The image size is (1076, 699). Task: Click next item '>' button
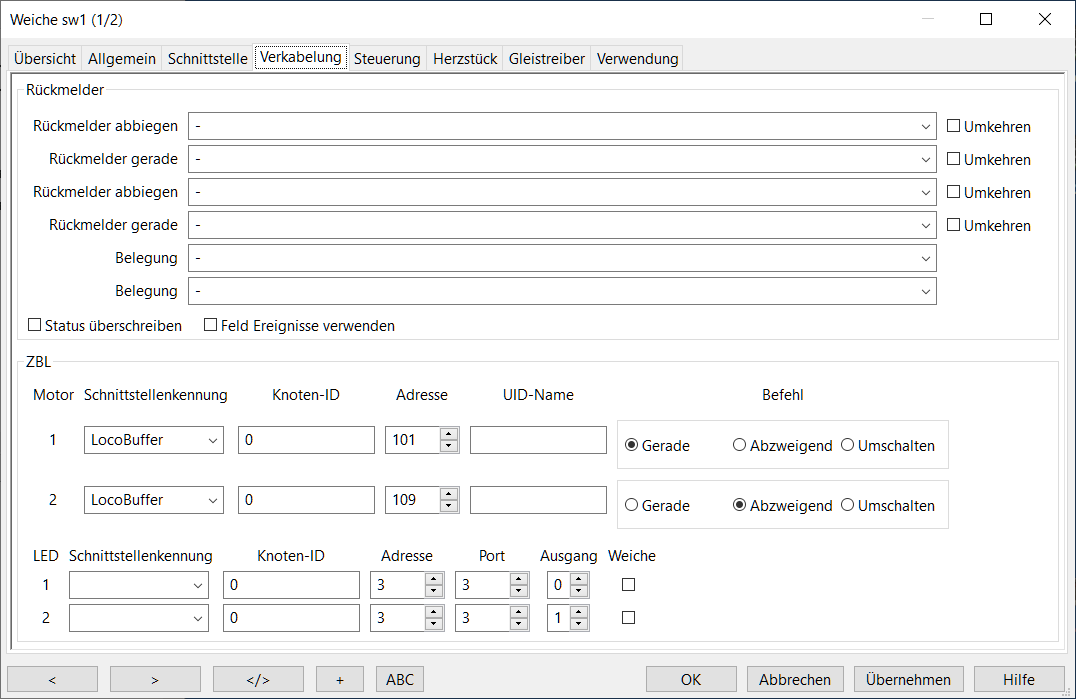point(155,679)
